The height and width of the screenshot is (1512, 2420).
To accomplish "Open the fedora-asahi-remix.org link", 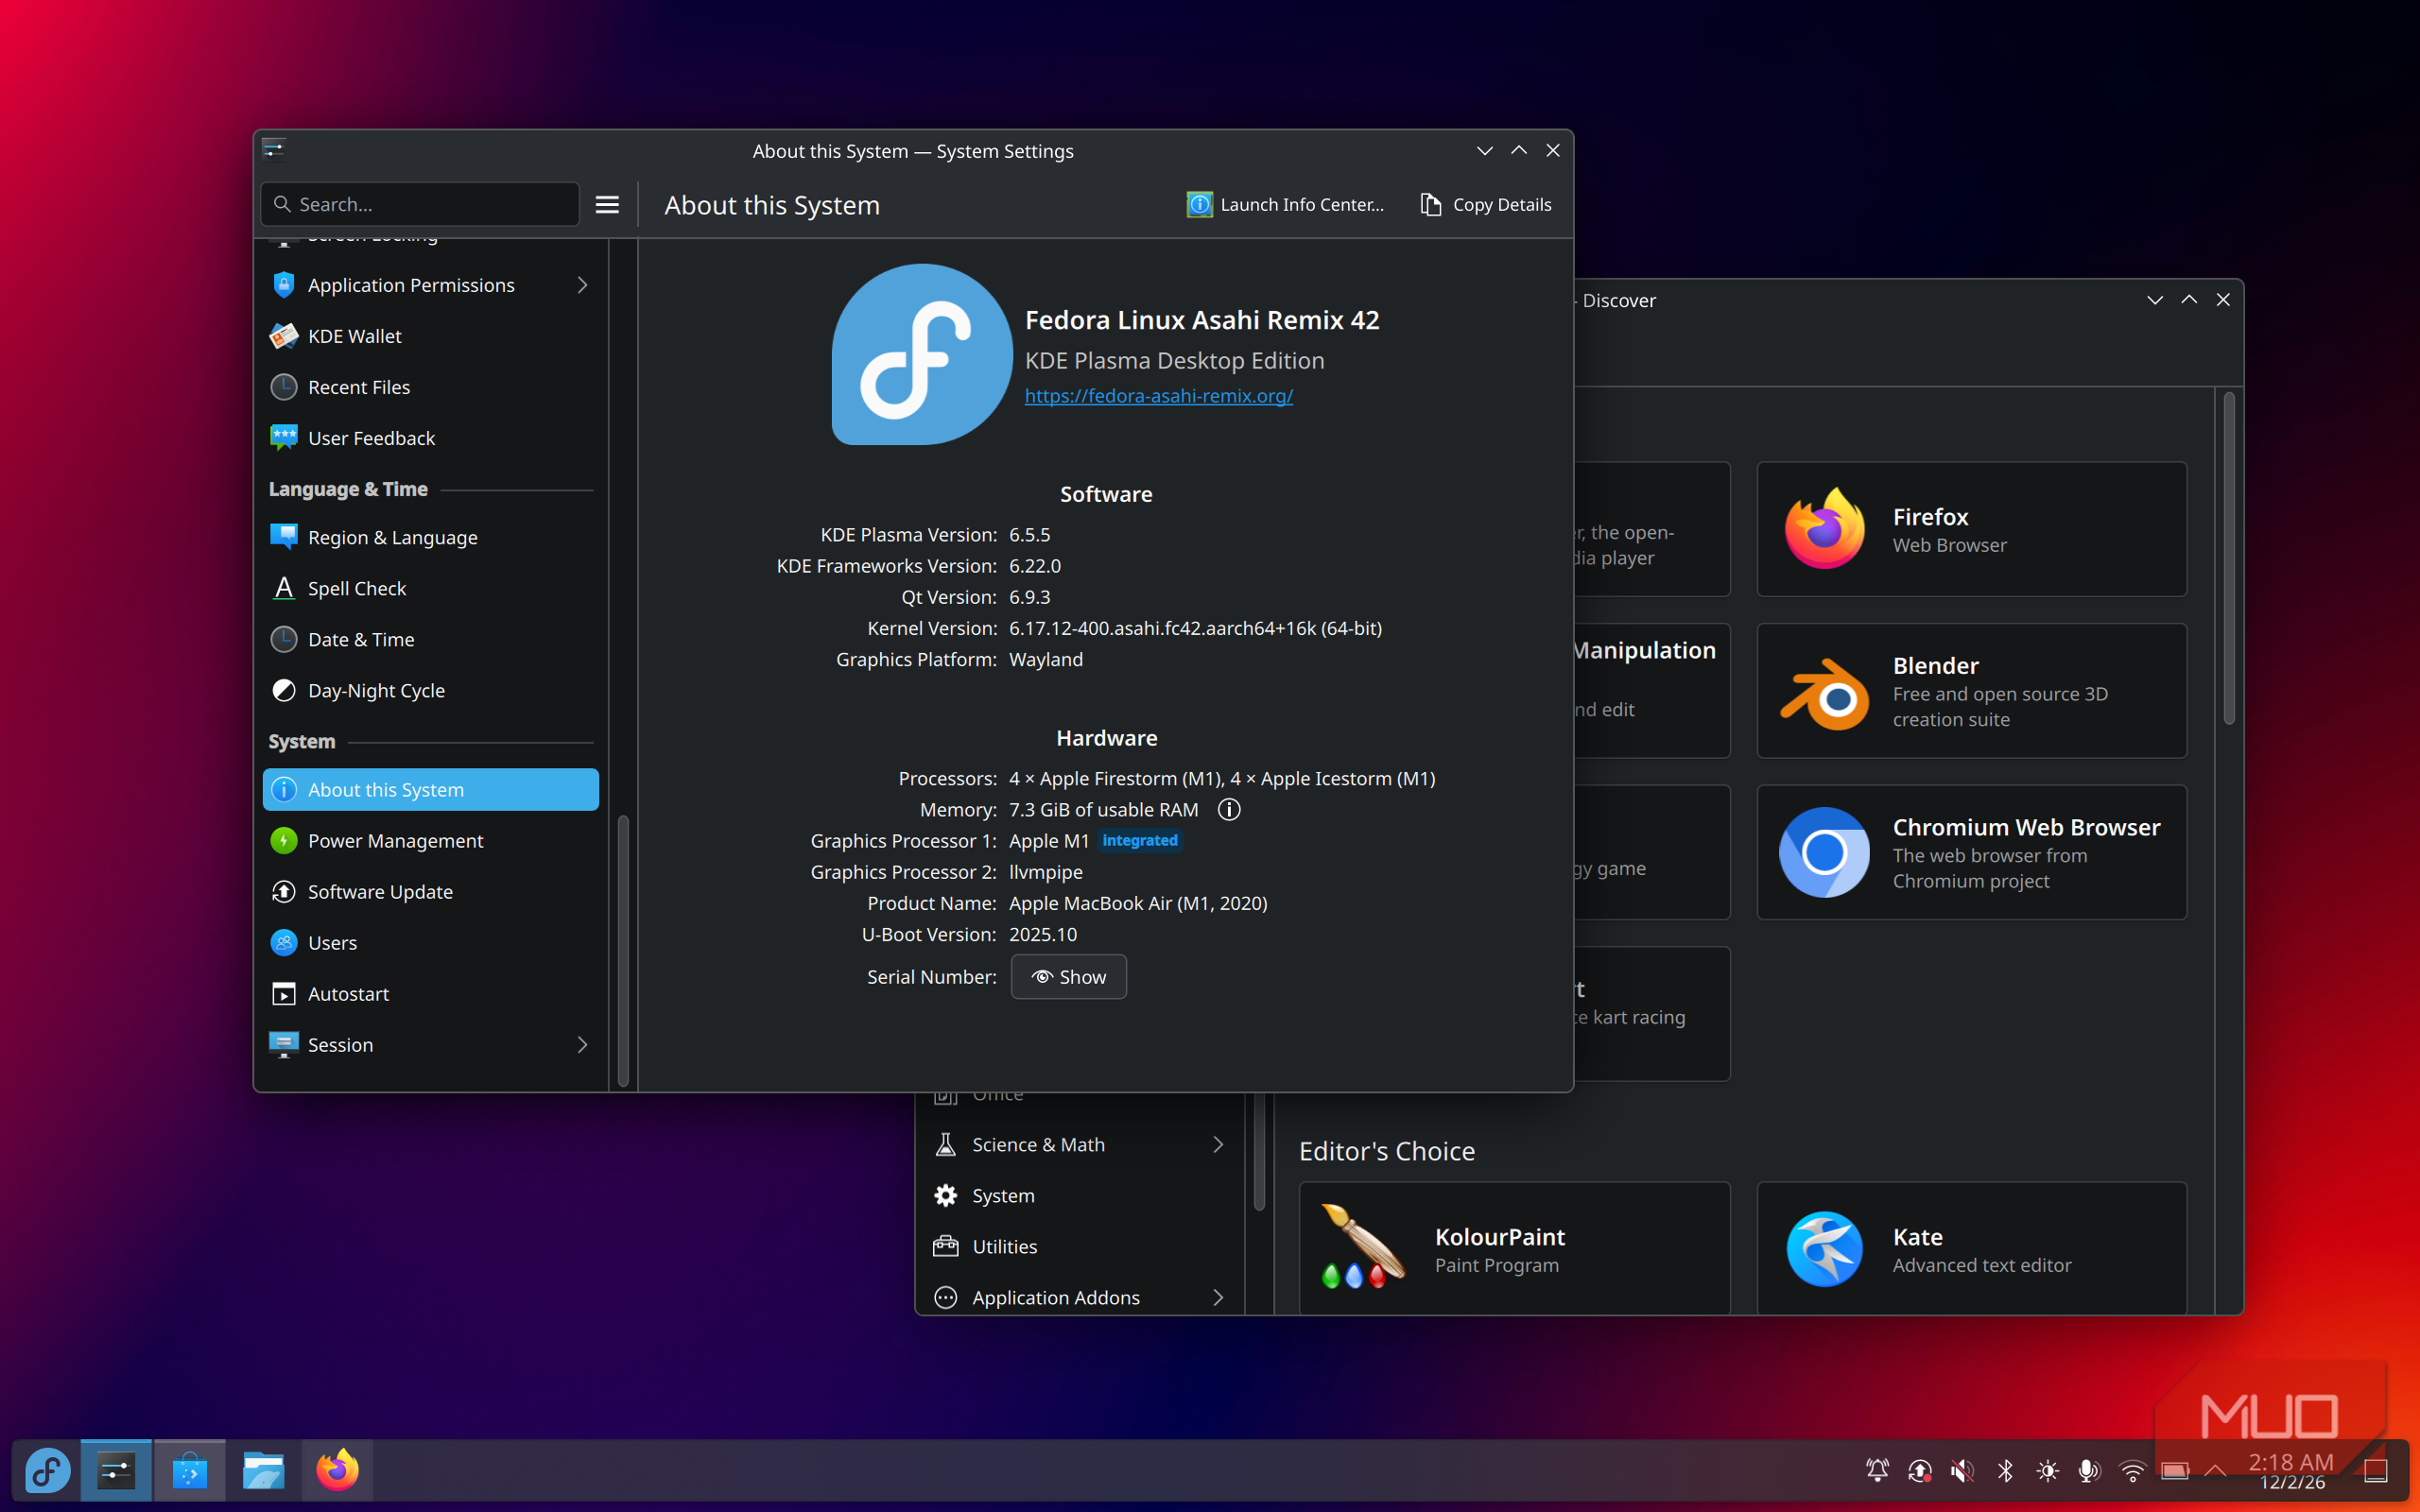I will 1158,395.
